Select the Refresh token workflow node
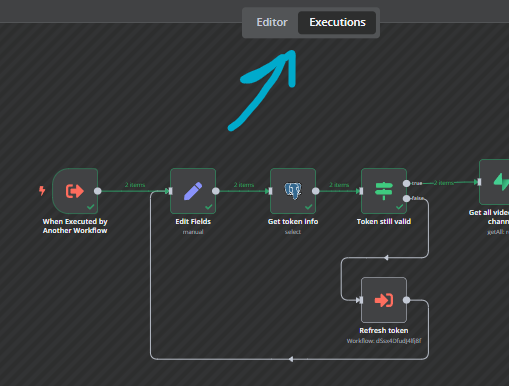Screen dimensions: 509x386 coord(384,300)
